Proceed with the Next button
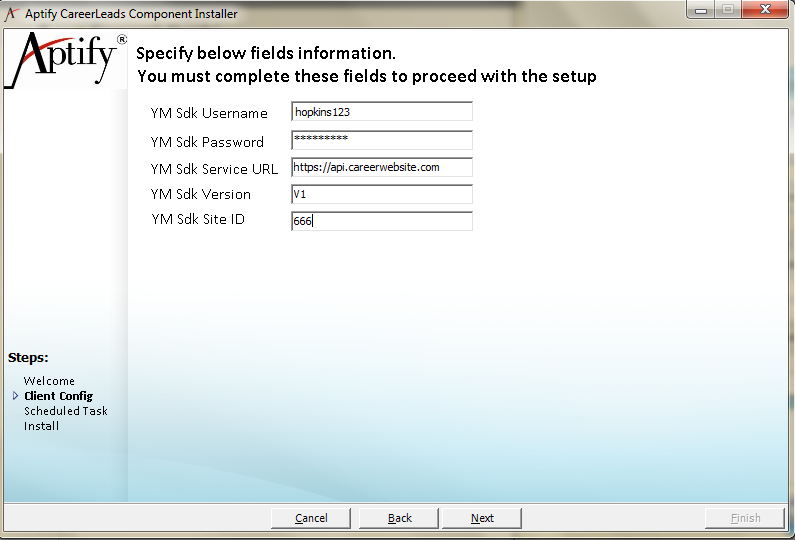Viewport: 795px width, 540px height. click(x=482, y=518)
